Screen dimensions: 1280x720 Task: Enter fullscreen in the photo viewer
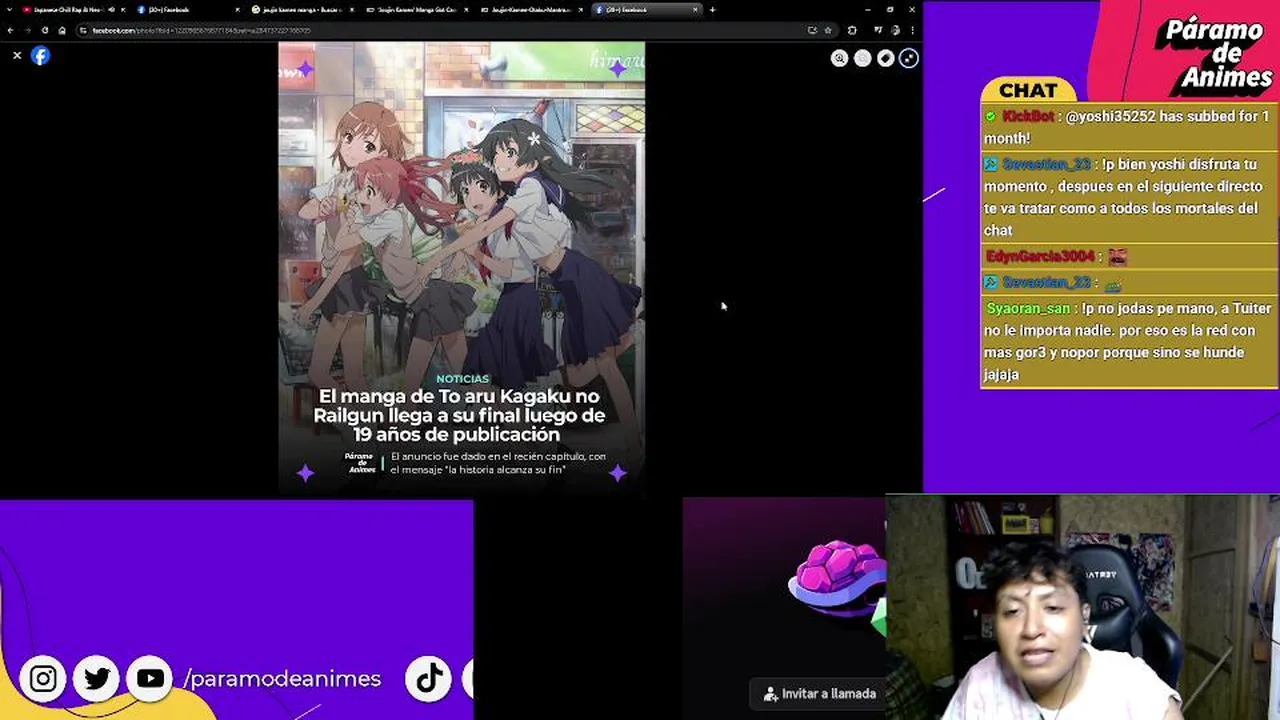click(x=909, y=59)
